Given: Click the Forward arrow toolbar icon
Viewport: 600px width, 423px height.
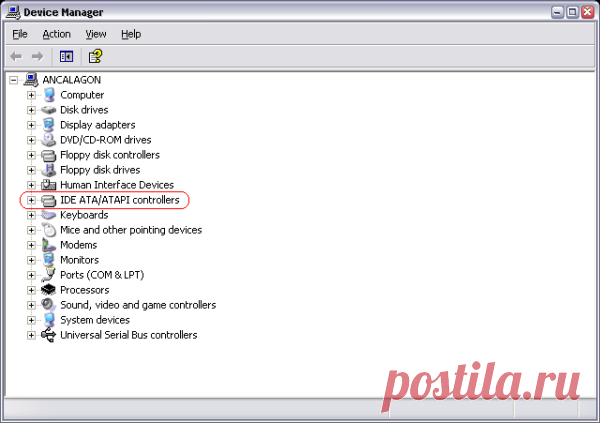Looking at the screenshot, I should pyautogui.click(x=38, y=57).
